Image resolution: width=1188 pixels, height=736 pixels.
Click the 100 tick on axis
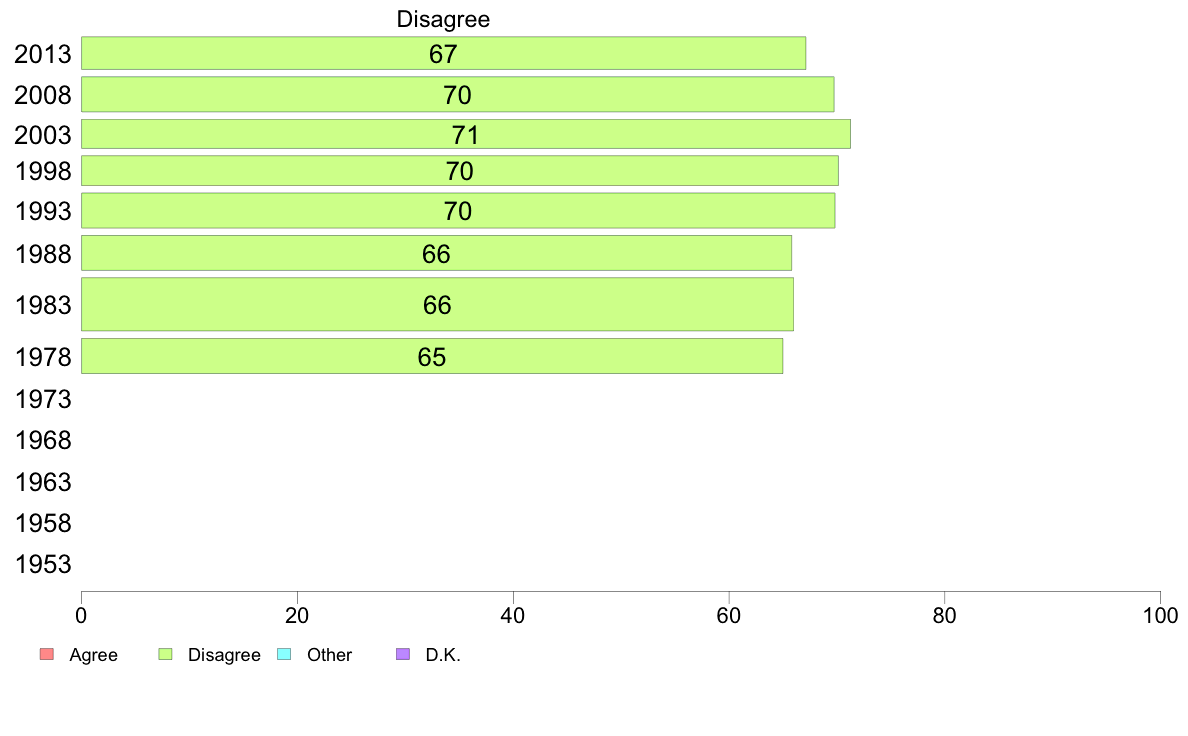[1161, 615]
